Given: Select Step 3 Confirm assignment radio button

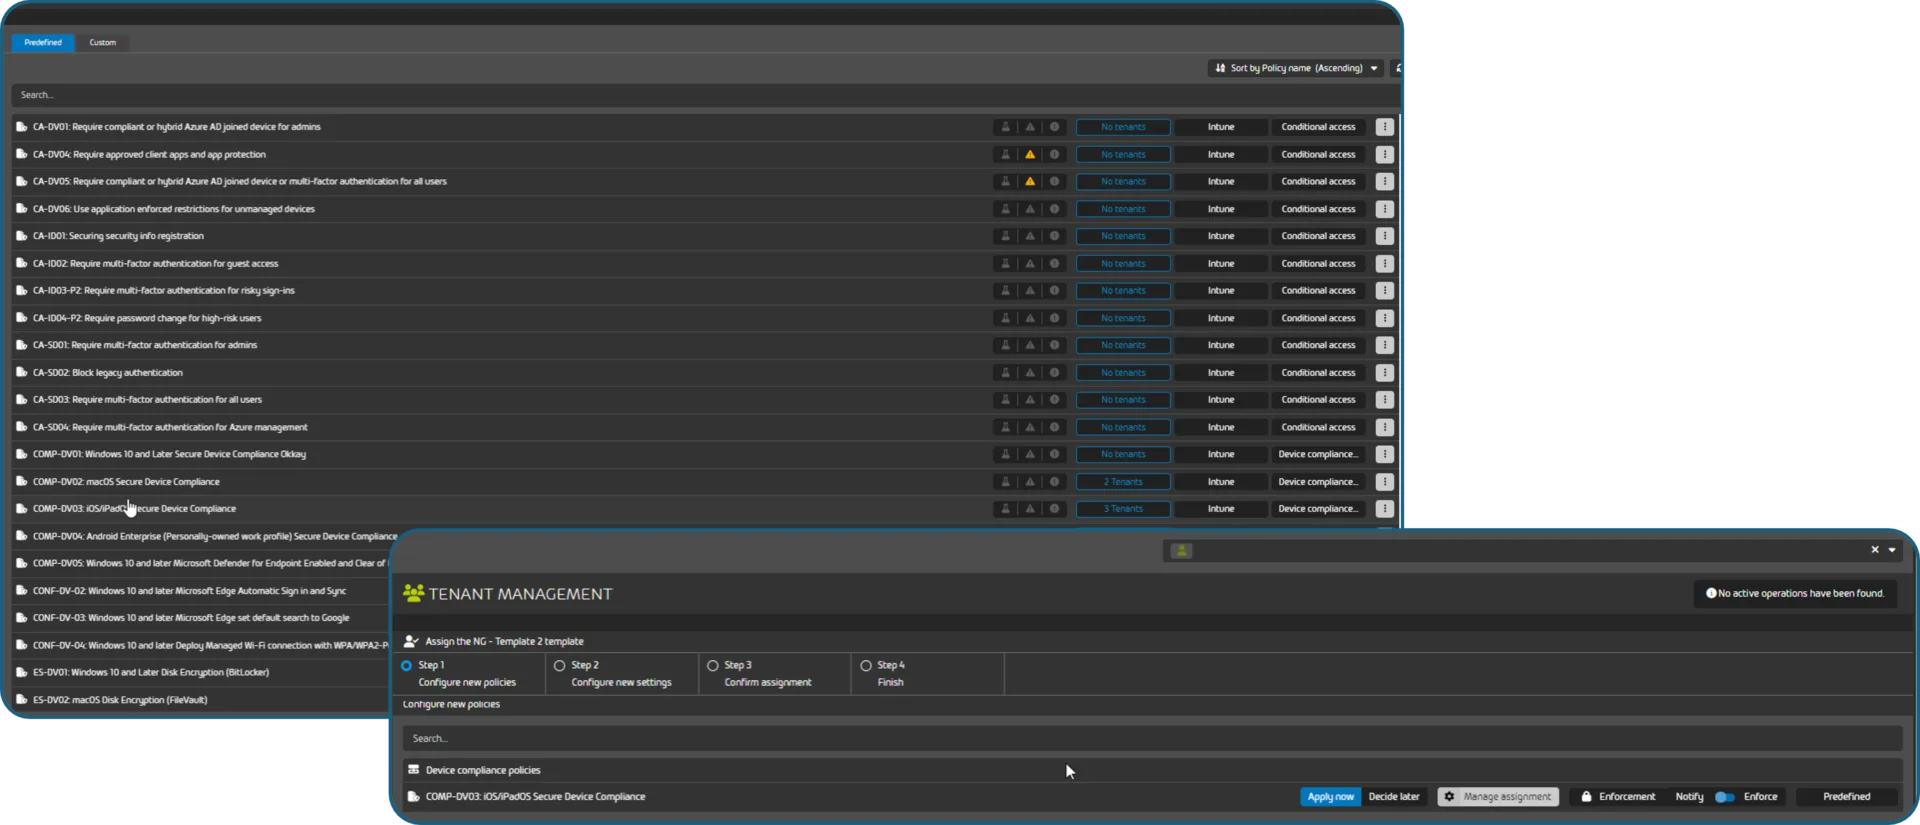Looking at the screenshot, I should 713,666.
